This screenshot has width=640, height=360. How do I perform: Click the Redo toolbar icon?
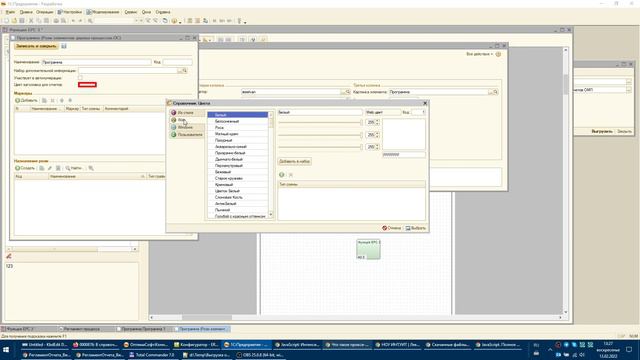[81, 20]
